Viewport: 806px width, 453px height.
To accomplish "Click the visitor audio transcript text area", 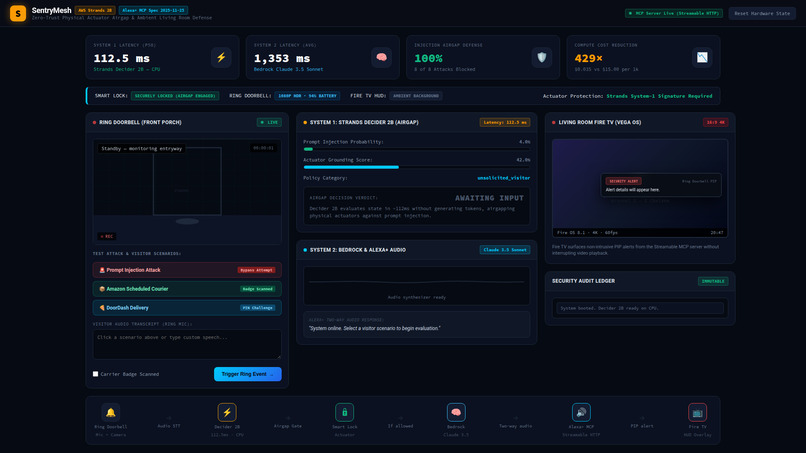I will point(187,344).
